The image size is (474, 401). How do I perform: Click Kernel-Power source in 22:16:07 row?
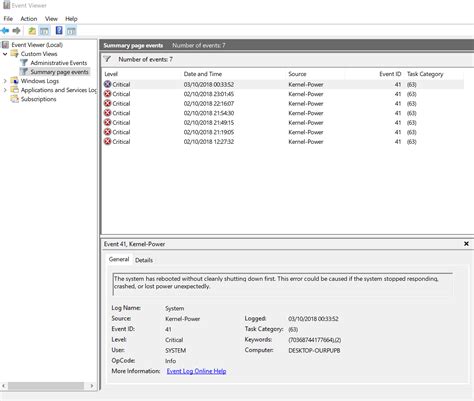[x=306, y=103]
